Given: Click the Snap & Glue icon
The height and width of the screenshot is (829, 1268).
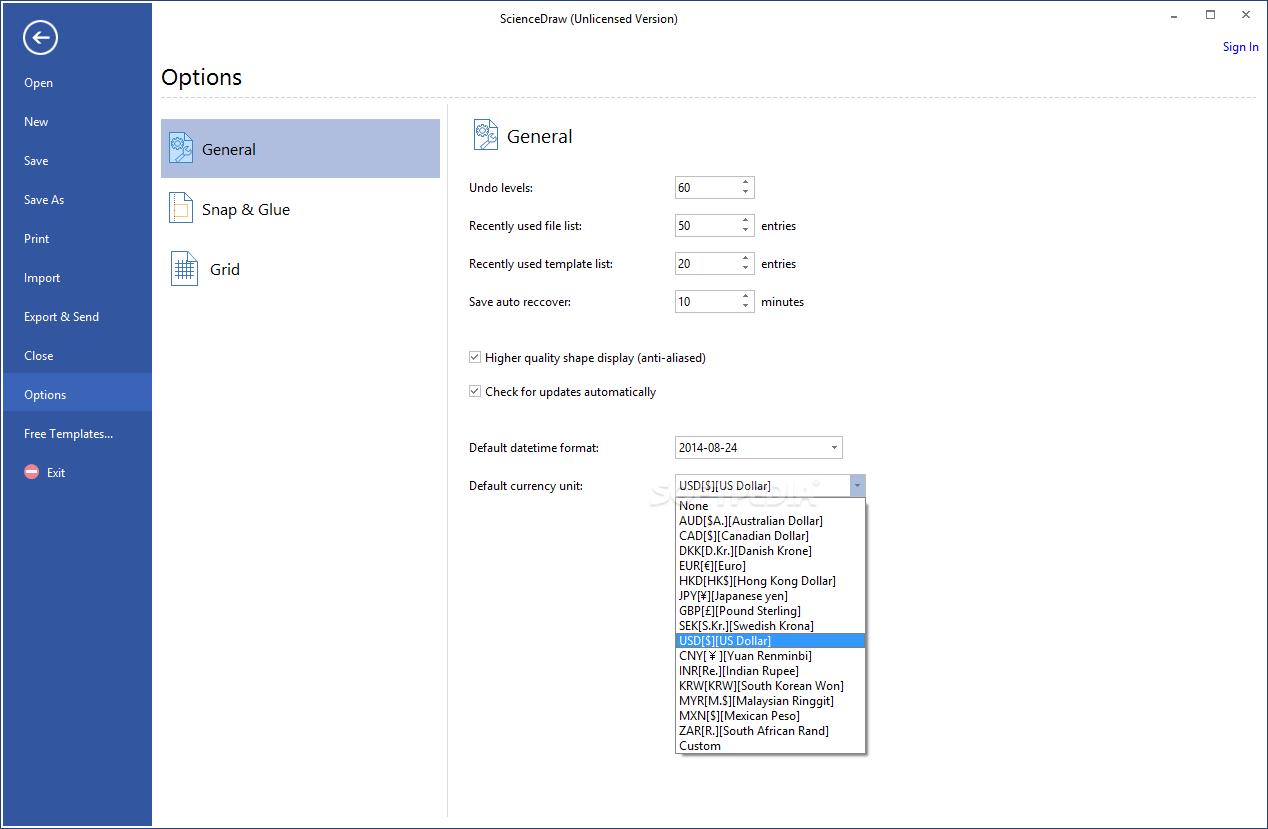Looking at the screenshot, I should click(180, 209).
